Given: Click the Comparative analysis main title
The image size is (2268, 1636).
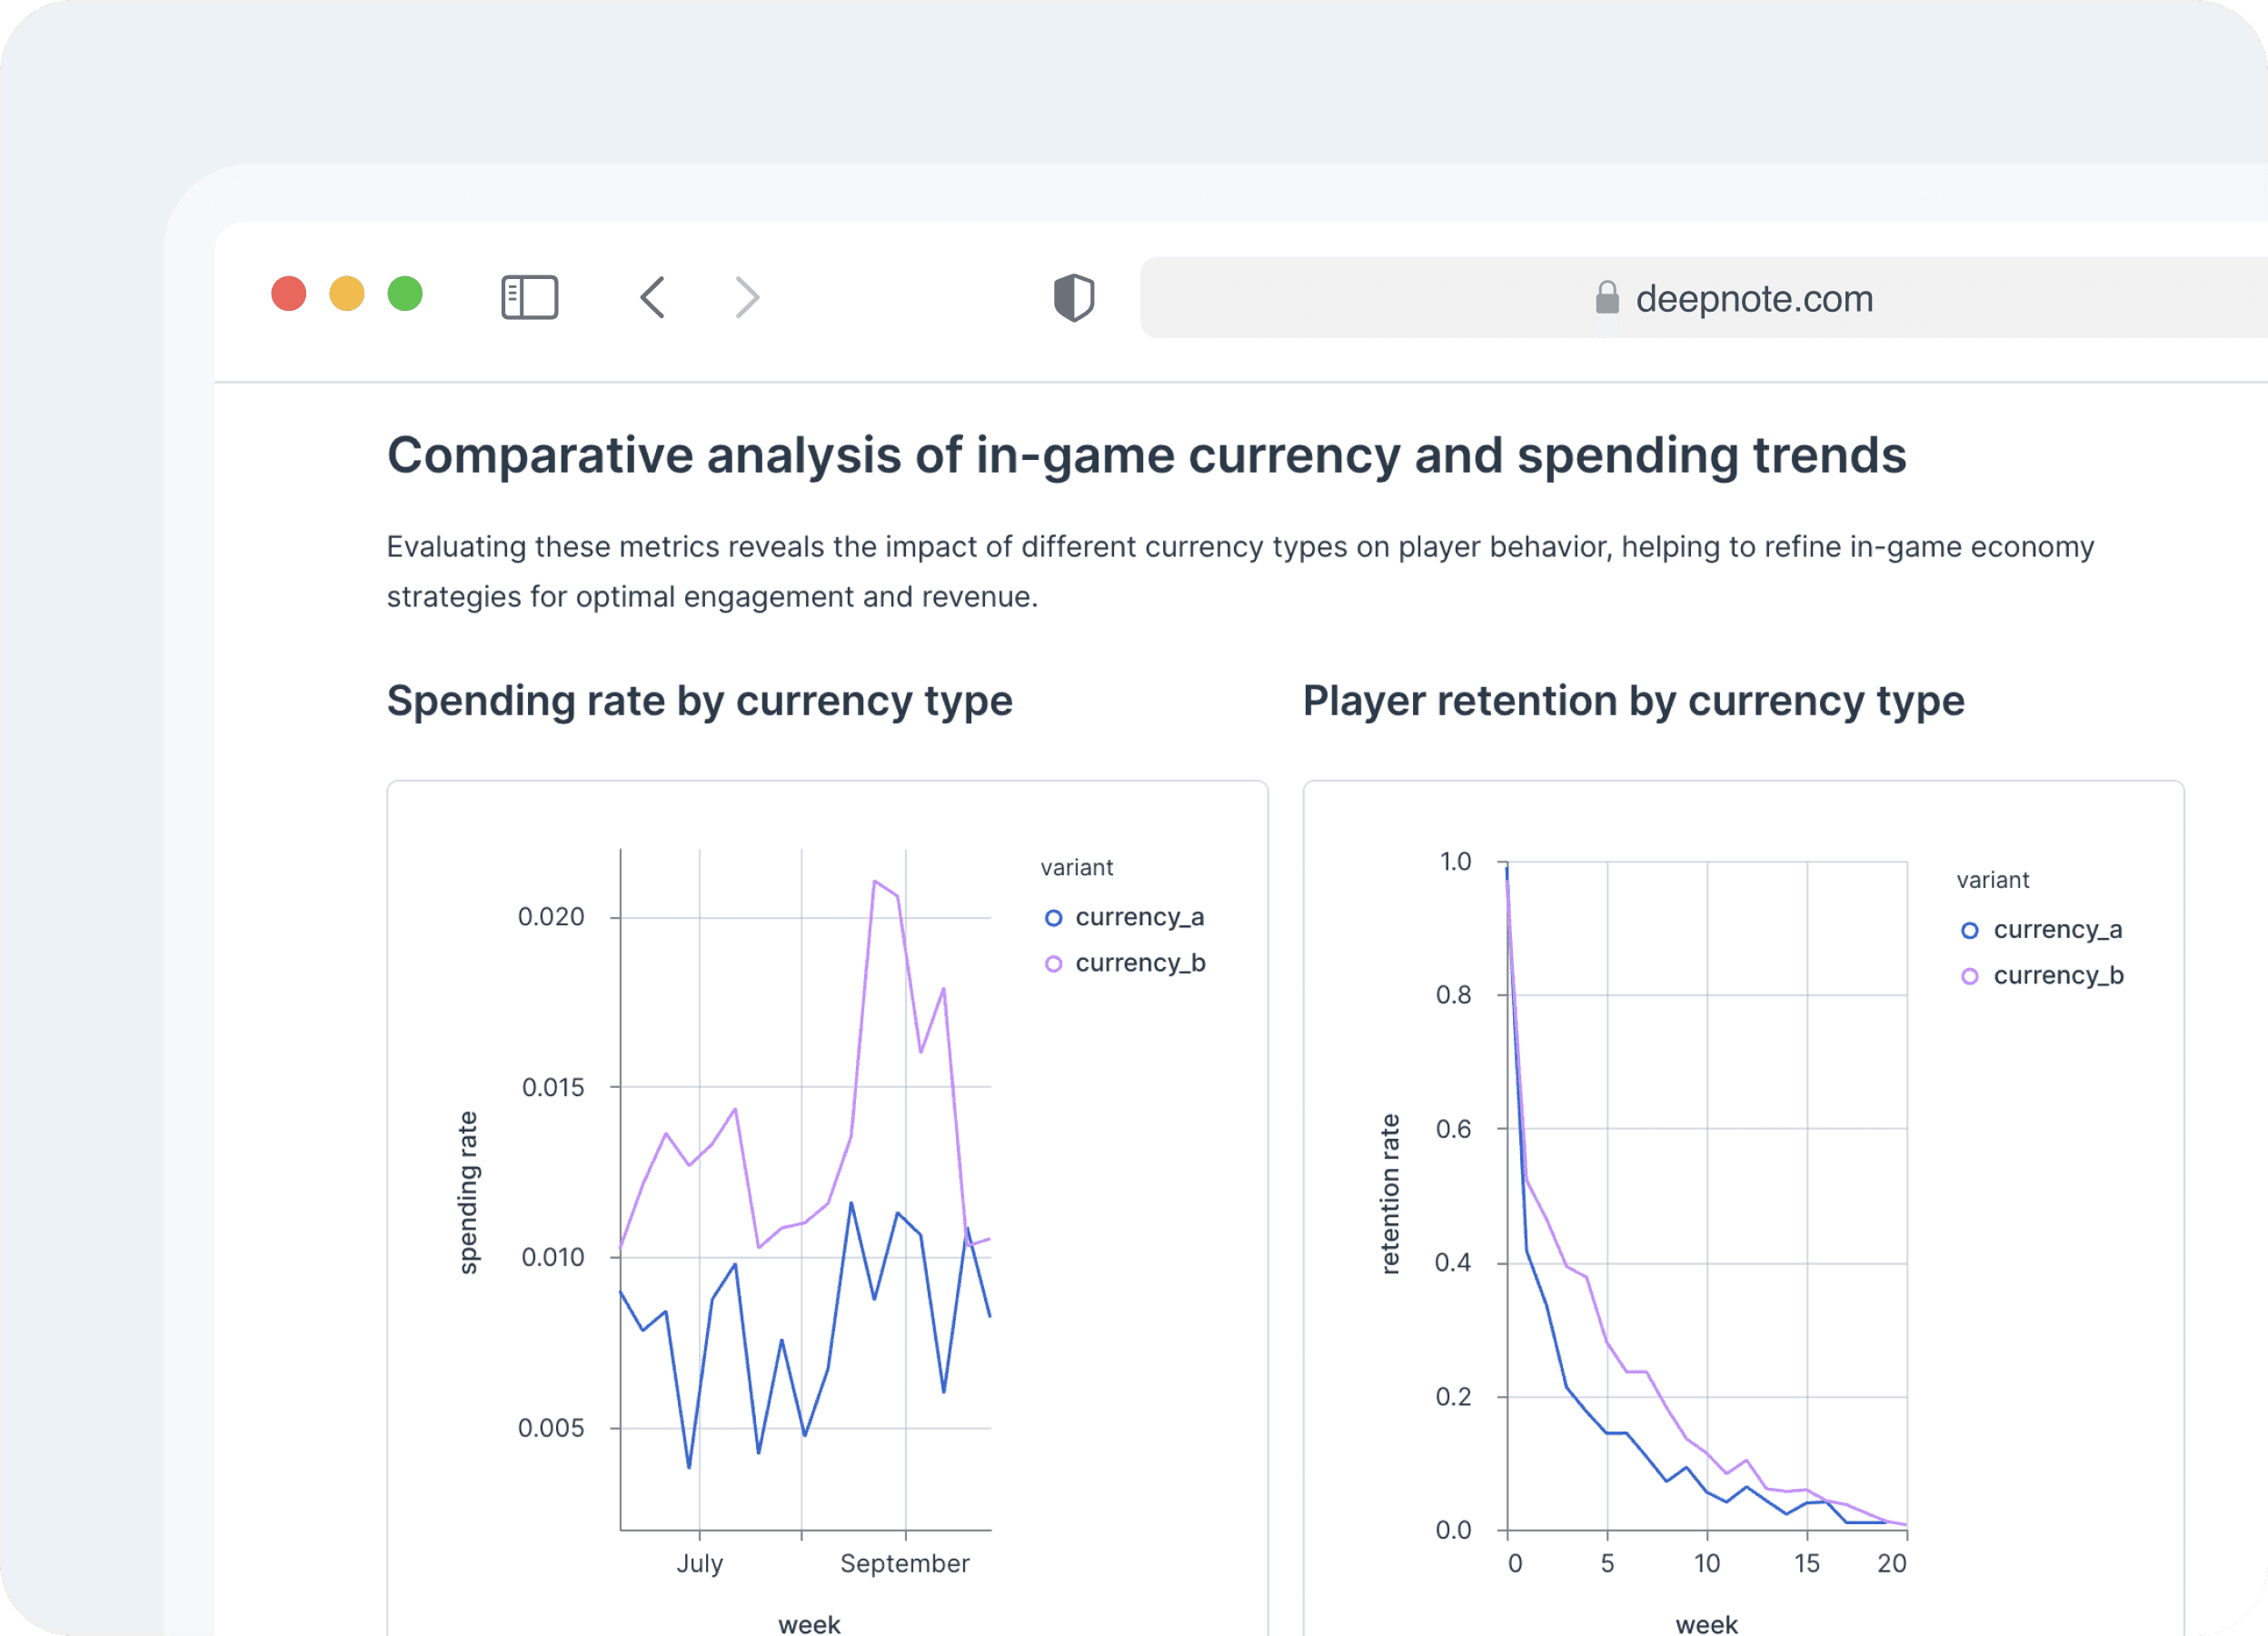Looking at the screenshot, I should tap(1146, 455).
